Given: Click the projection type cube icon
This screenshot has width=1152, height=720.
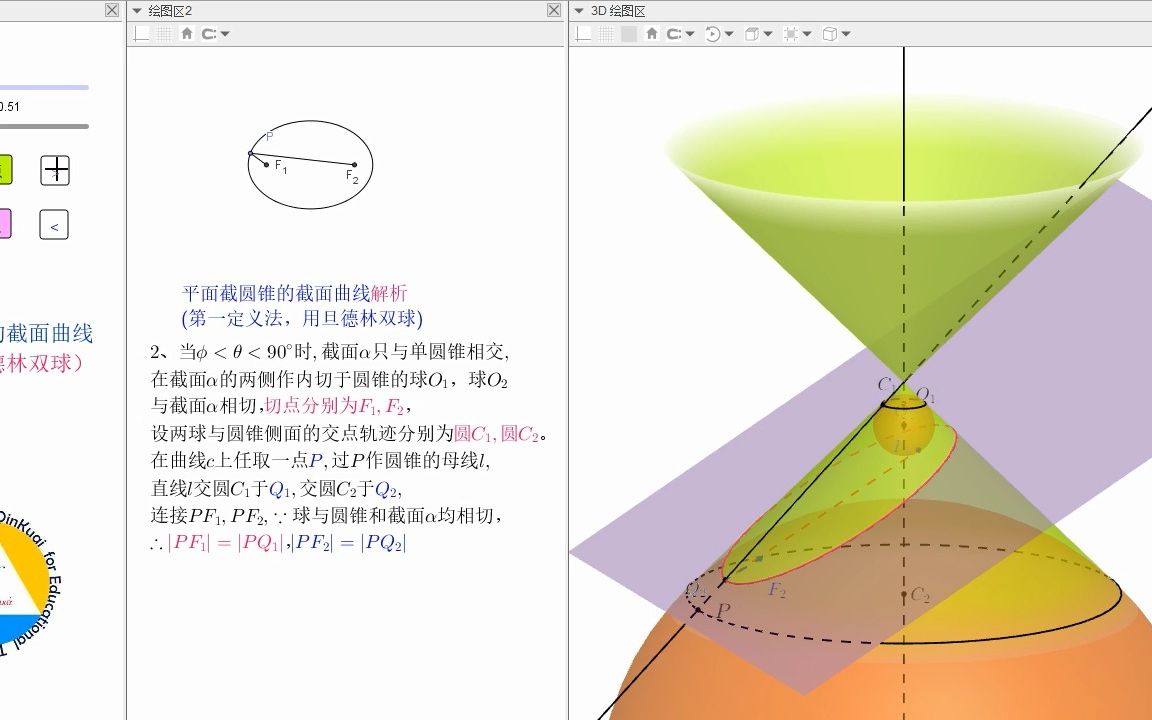Looking at the screenshot, I should pos(829,34).
